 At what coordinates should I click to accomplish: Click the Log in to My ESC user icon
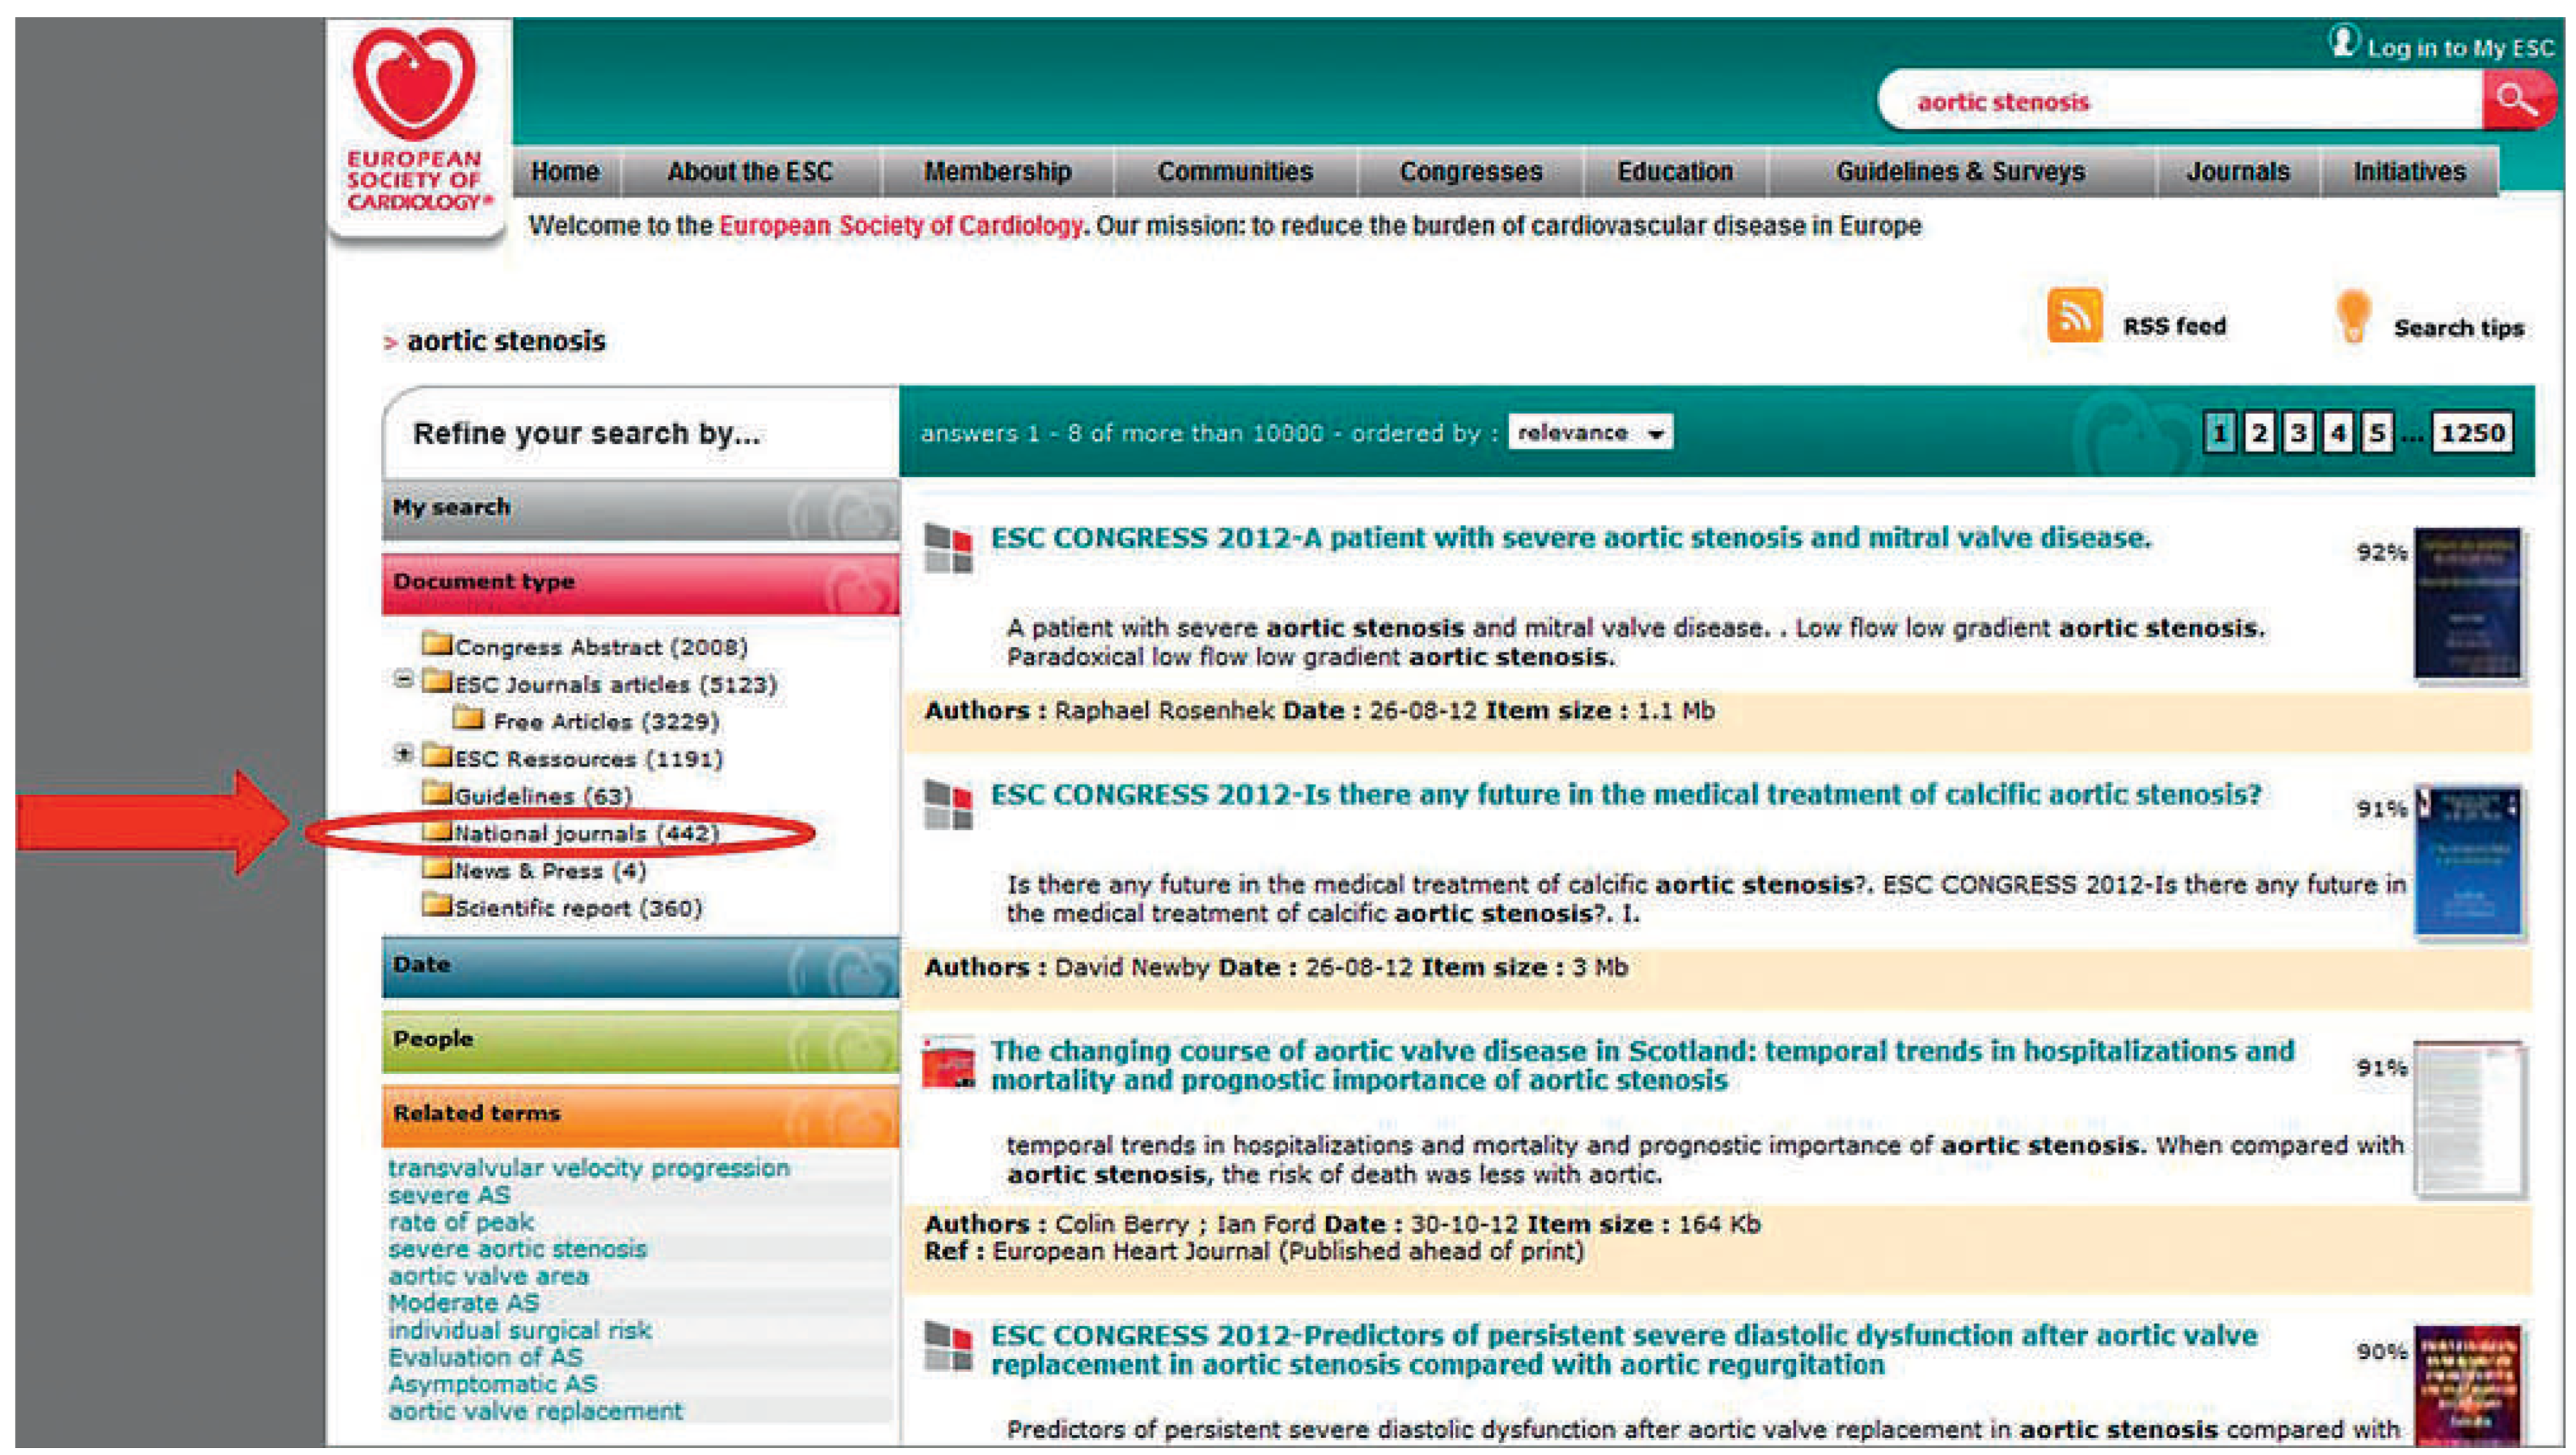[2343, 42]
